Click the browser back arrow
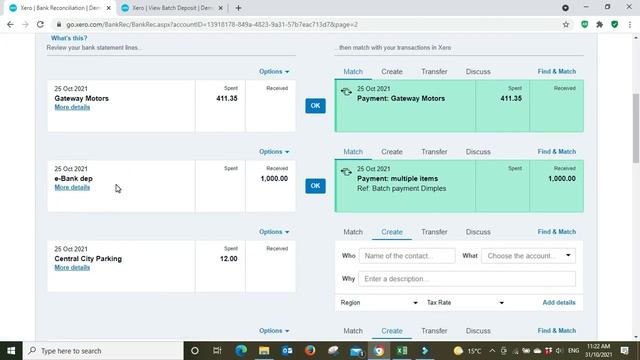This screenshot has width=640, height=360. click(10, 24)
